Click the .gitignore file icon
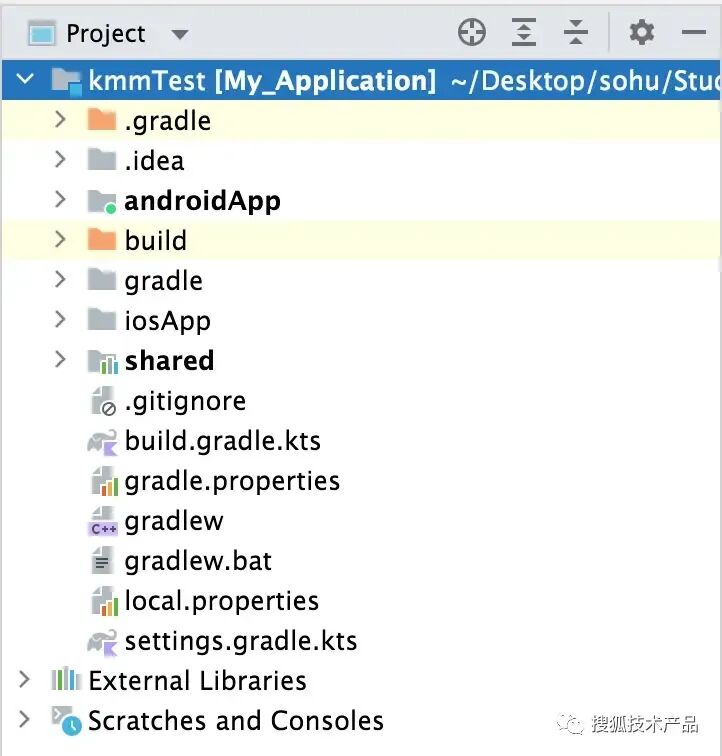 coord(103,401)
